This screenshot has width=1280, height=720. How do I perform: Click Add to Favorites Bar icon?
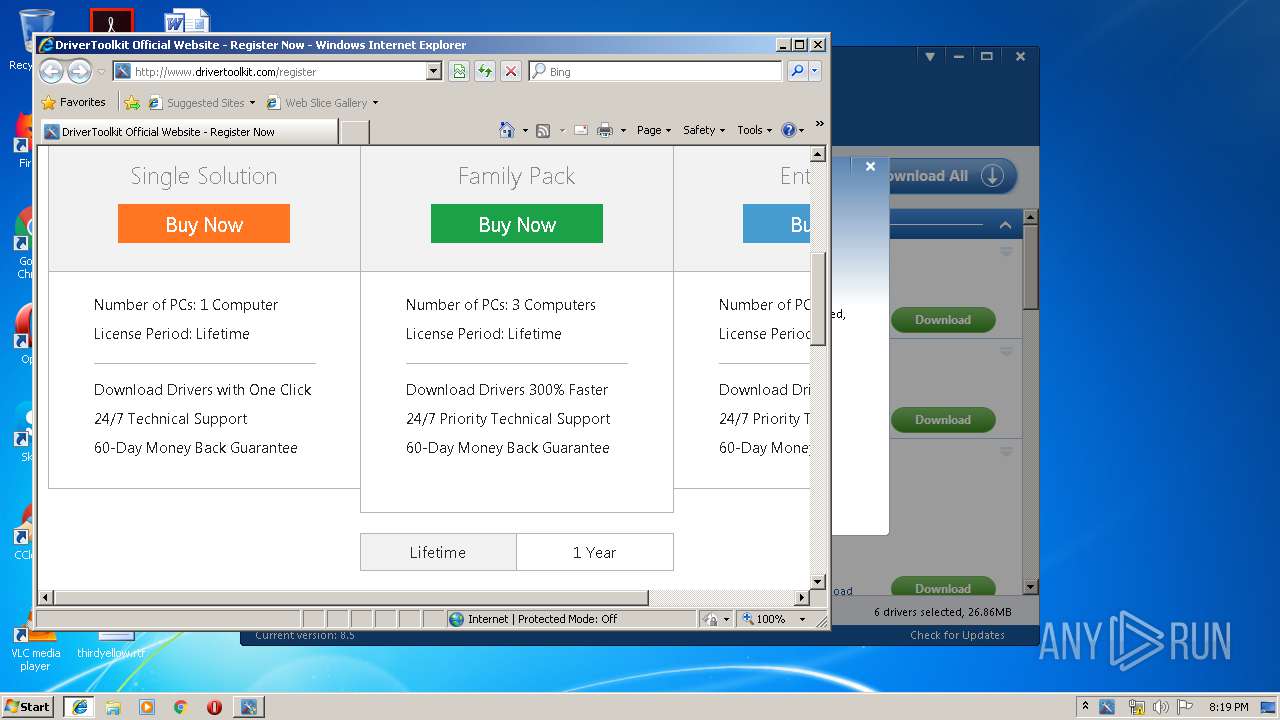pyautogui.click(x=131, y=102)
